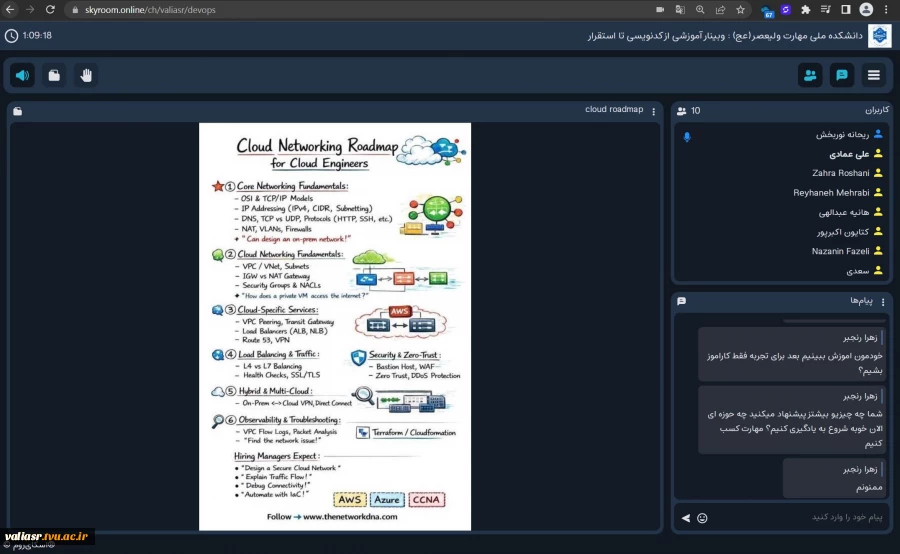Go back in the browser
900x554 pixels.
[x=10, y=10]
